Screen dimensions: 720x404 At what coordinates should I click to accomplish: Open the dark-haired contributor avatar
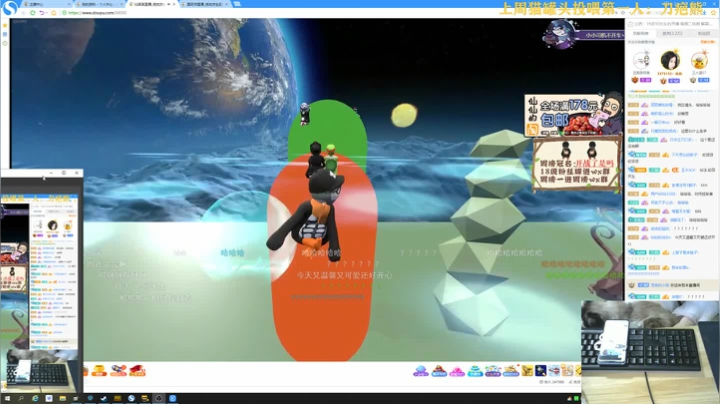pyautogui.click(x=670, y=60)
